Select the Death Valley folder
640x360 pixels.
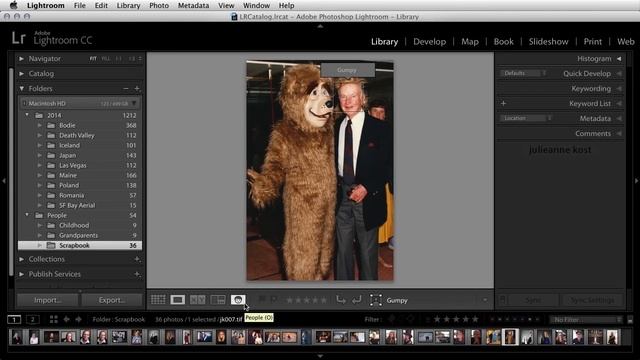(x=77, y=135)
